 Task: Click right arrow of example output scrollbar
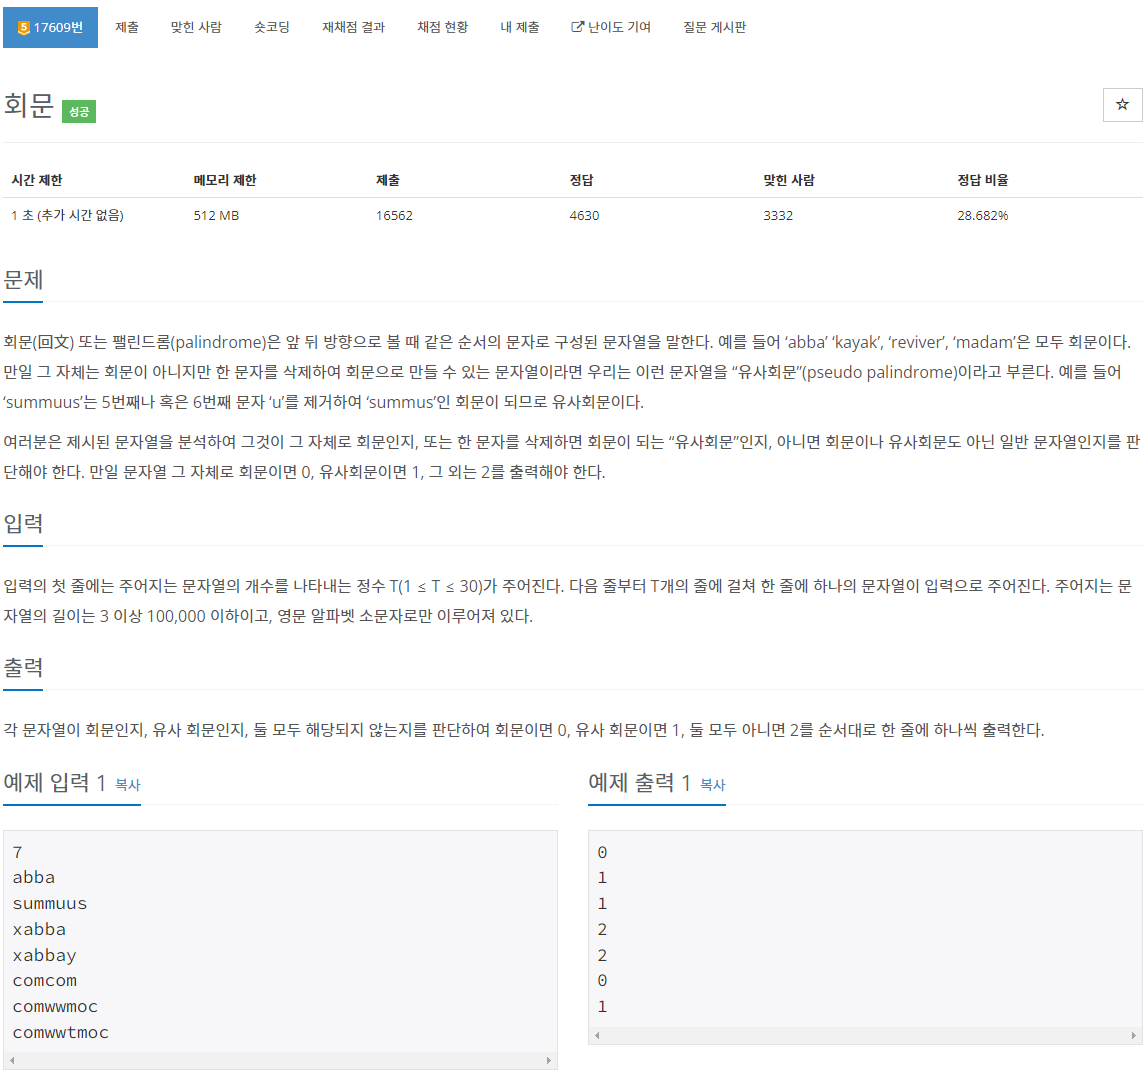click(1134, 1035)
